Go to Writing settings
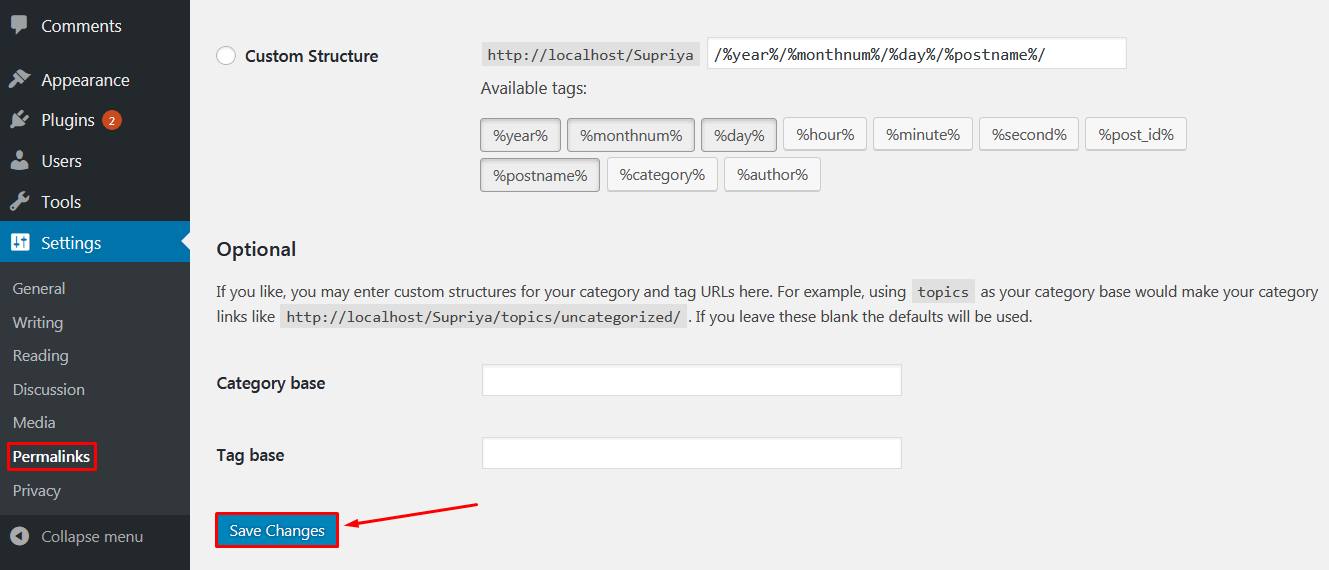The height and width of the screenshot is (570, 1329). (38, 323)
